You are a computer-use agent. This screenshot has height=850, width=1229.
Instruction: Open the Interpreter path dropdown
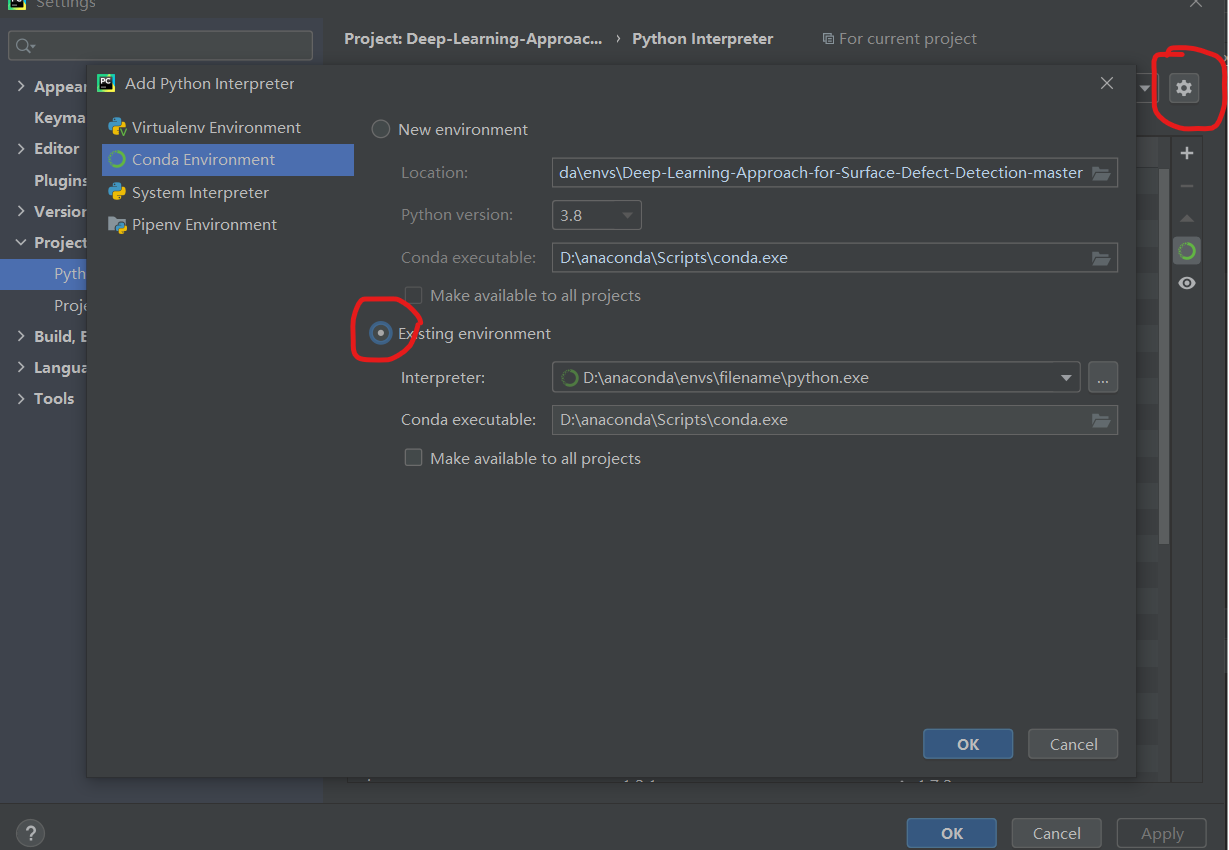1066,378
